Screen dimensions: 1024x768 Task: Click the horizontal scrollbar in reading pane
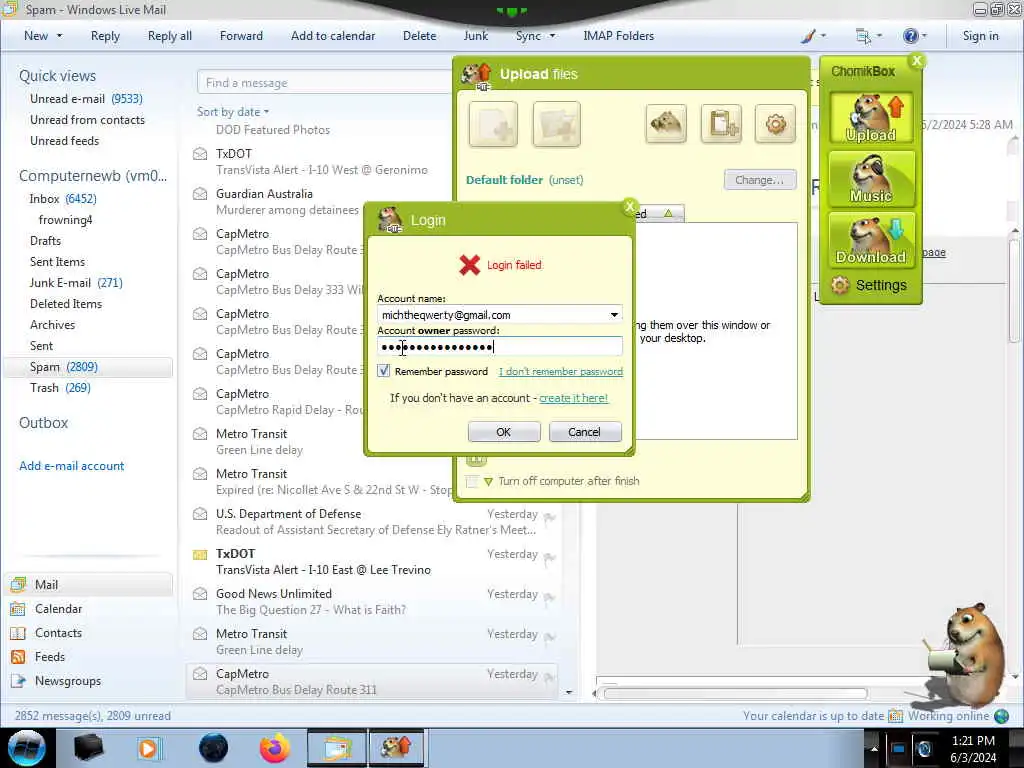click(735, 694)
